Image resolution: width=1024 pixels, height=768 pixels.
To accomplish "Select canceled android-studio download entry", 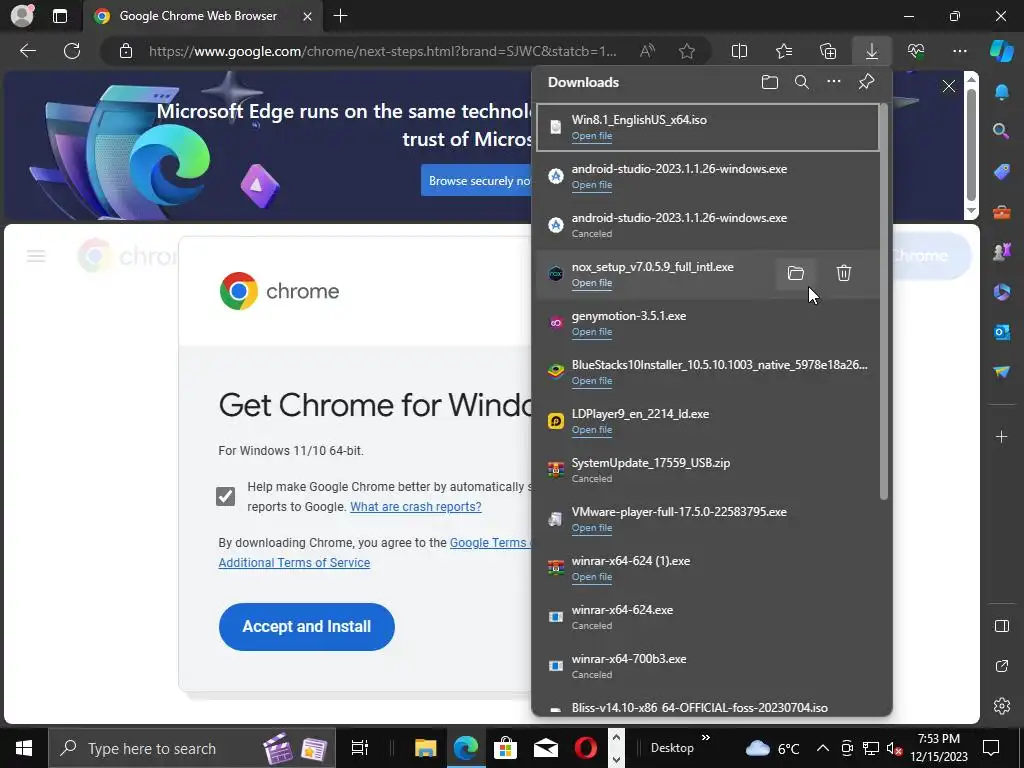I will click(707, 225).
